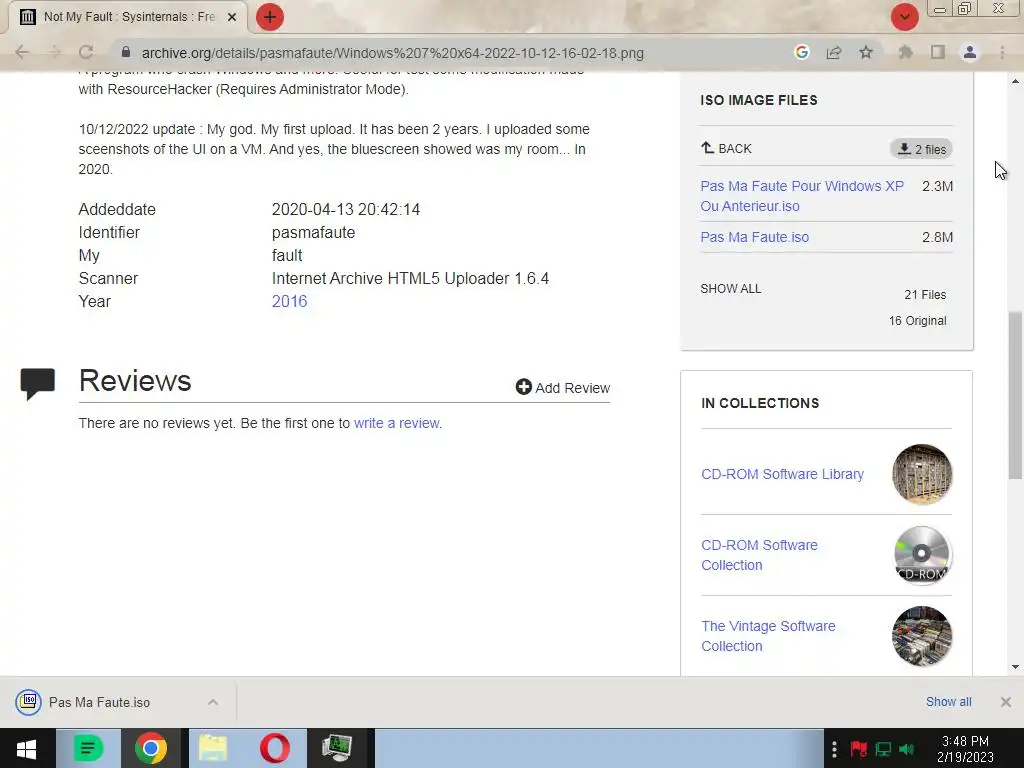This screenshot has width=1024, height=768.
Task: Open the green notes app in taskbar
Action: [88, 748]
